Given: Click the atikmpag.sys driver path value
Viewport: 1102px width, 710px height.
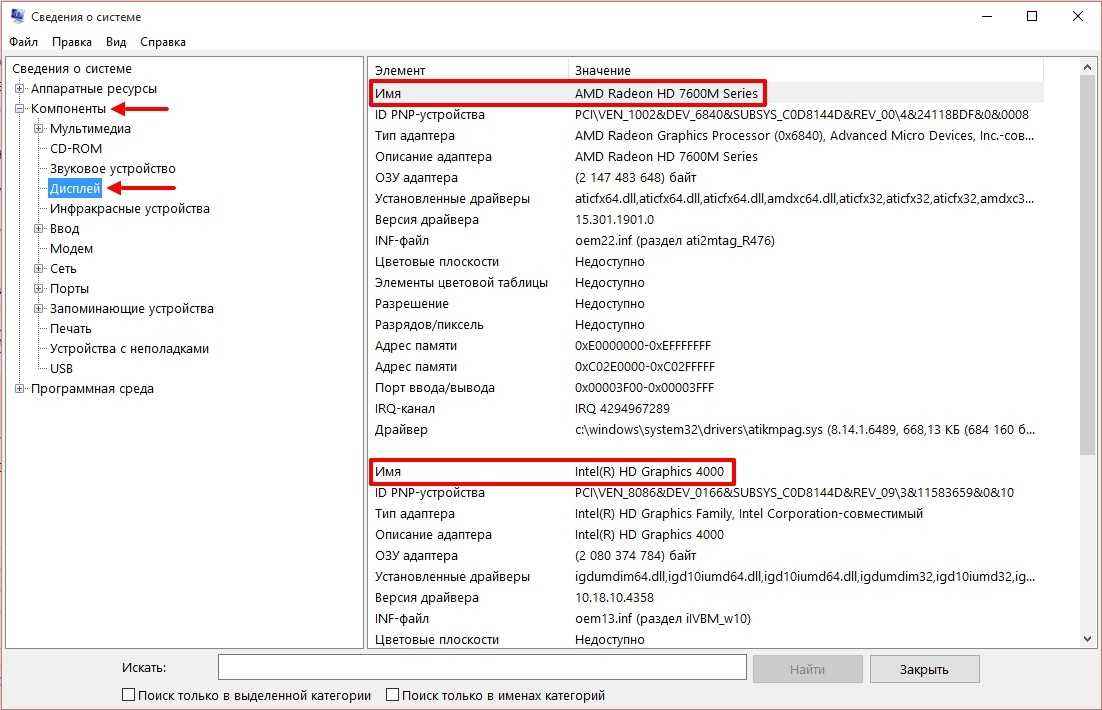Looking at the screenshot, I should coord(805,430).
